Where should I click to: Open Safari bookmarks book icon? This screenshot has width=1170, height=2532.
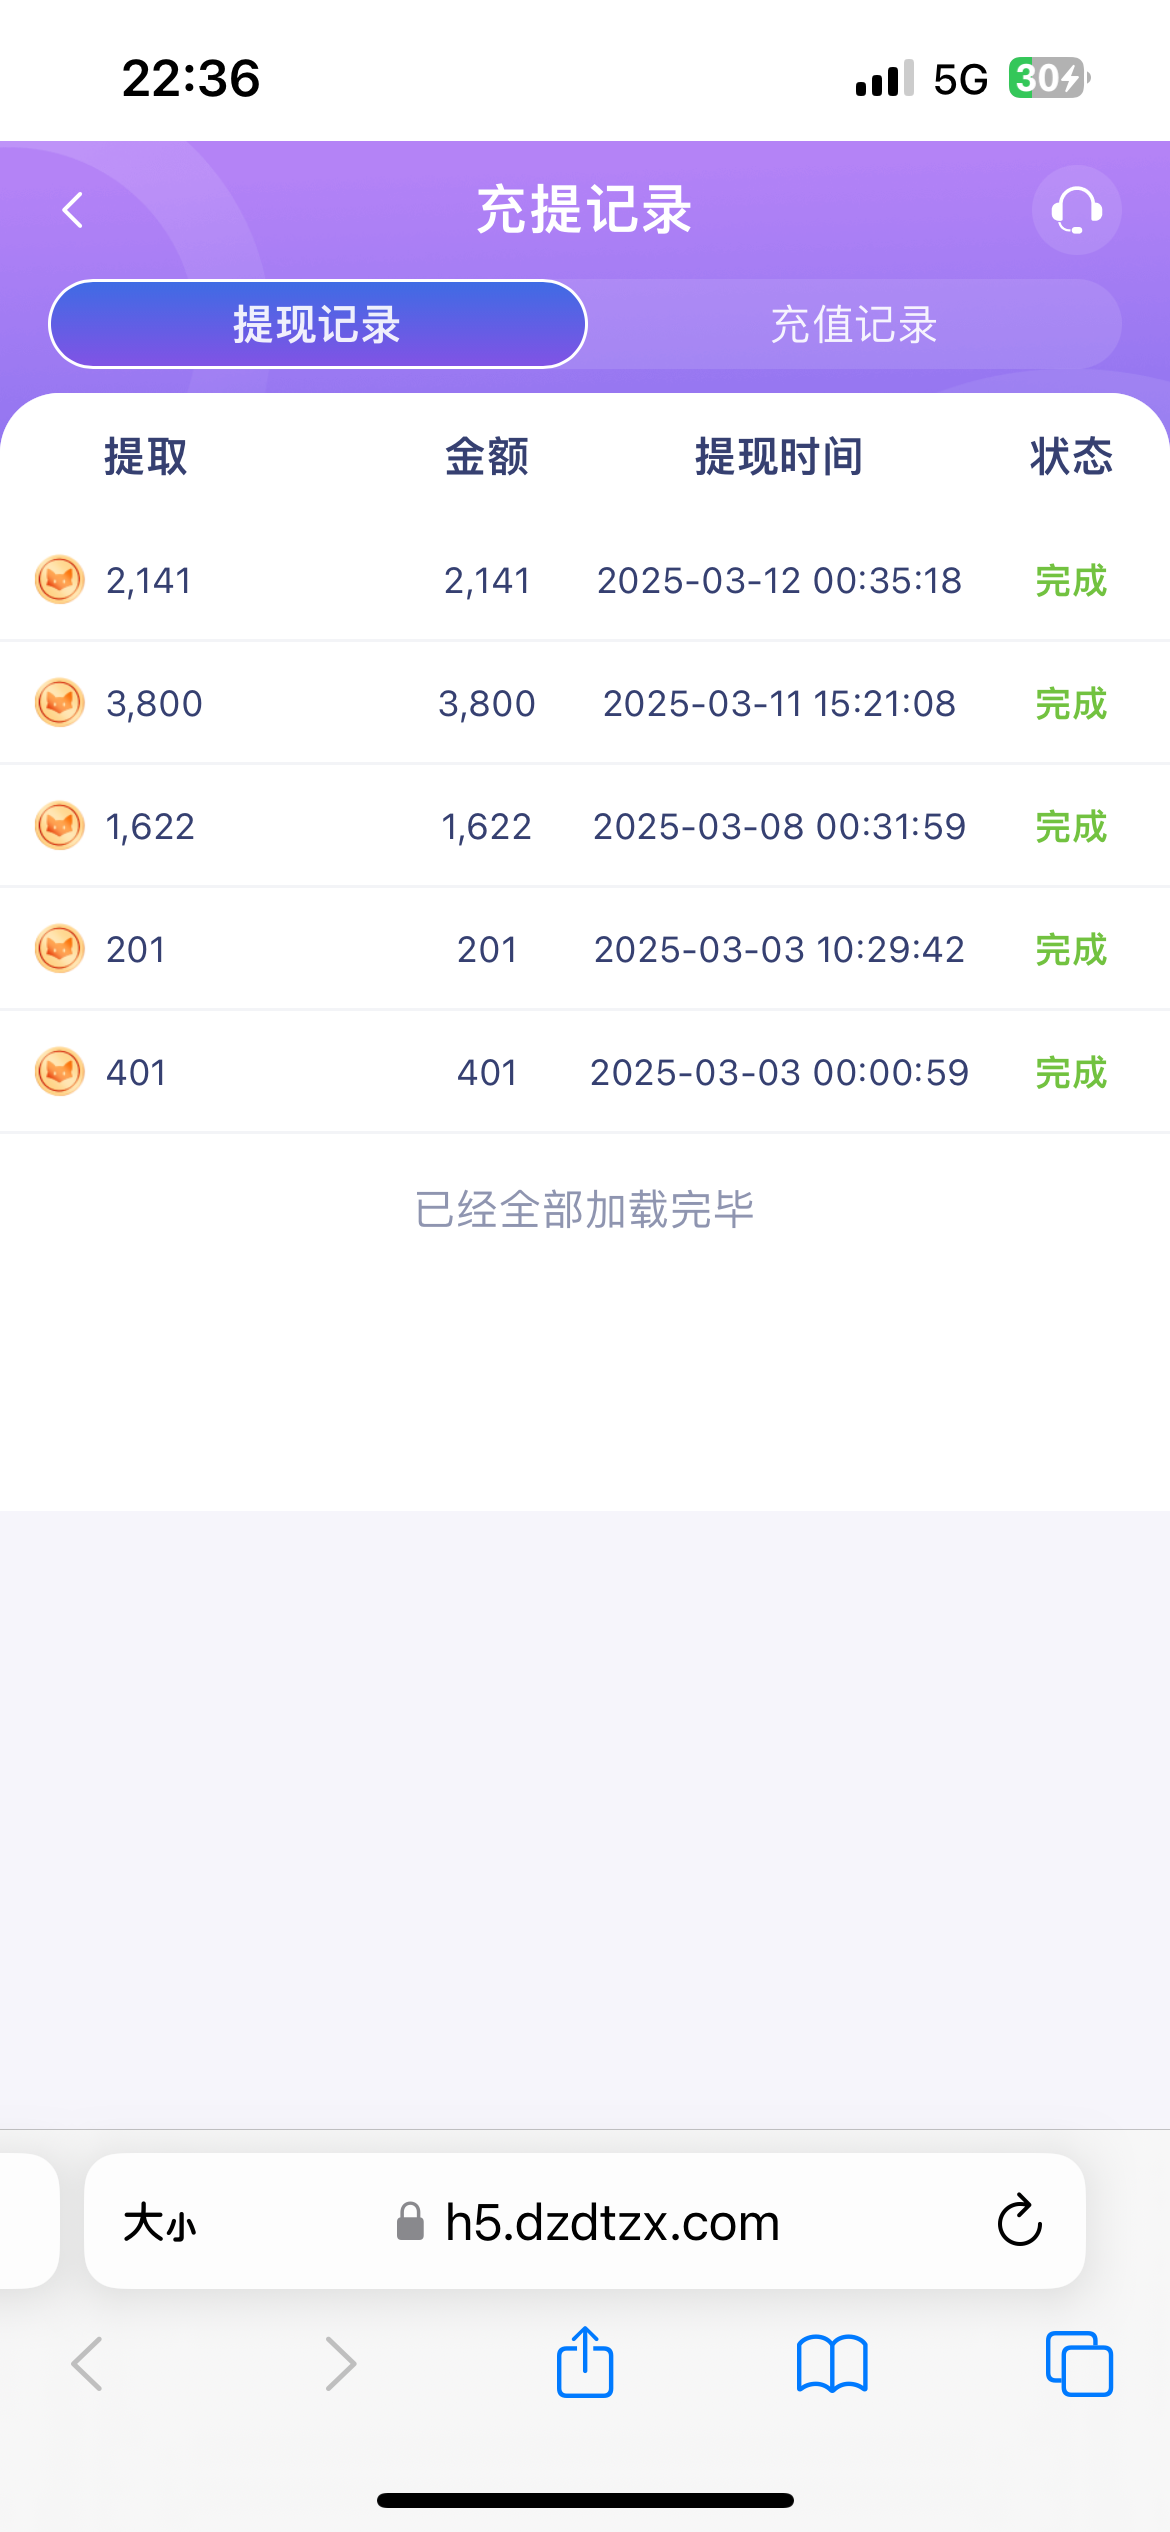[832, 2364]
